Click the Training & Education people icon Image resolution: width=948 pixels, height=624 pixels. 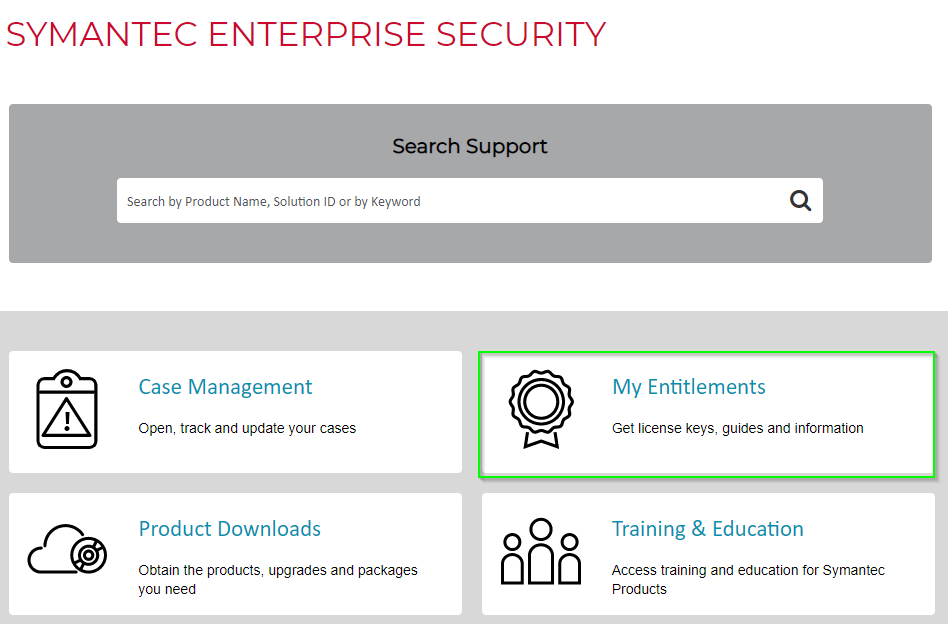541,551
